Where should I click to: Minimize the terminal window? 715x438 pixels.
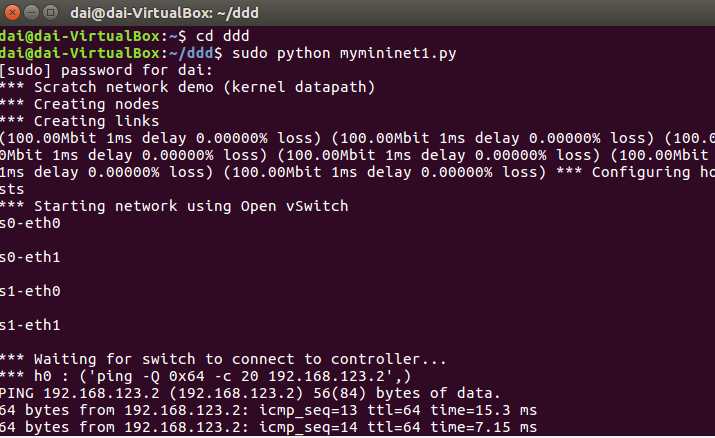pos(31,12)
